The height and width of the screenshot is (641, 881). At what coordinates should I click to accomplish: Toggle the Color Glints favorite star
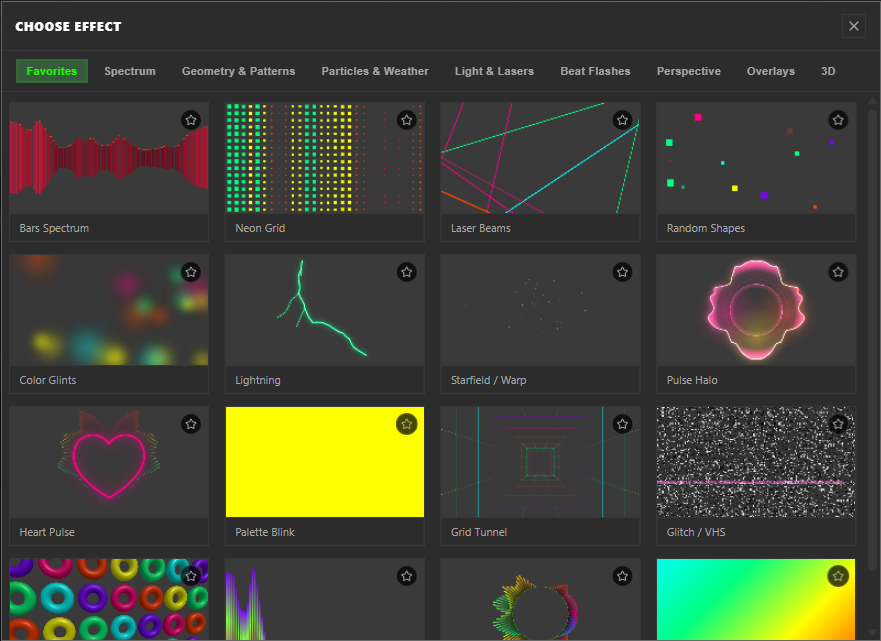(191, 272)
